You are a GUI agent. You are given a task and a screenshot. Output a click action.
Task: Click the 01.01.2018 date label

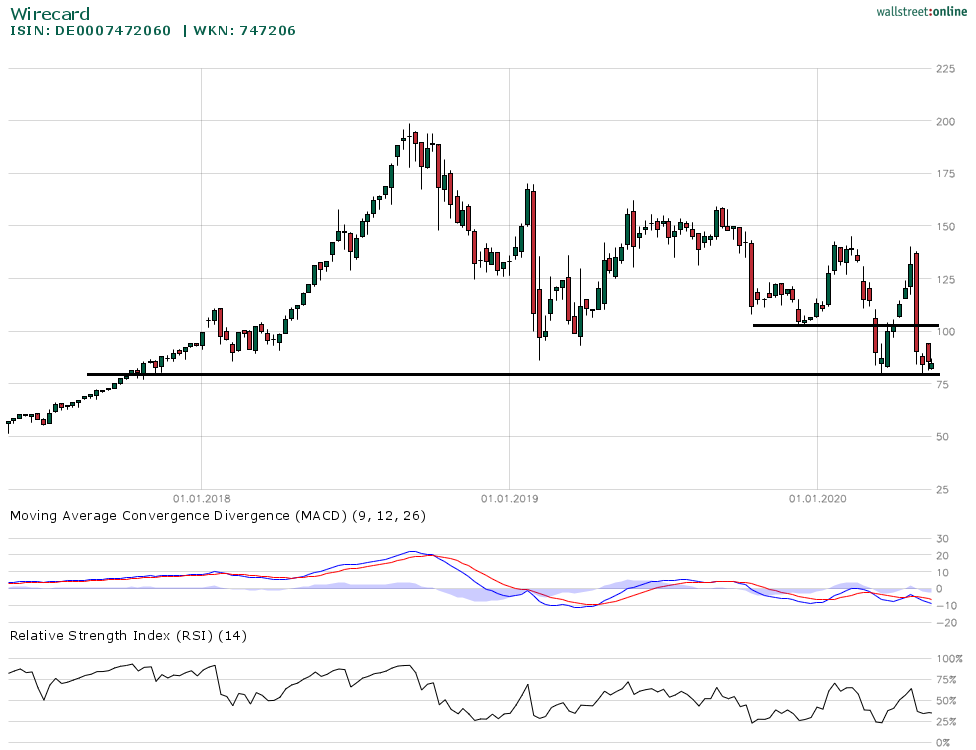click(x=202, y=499)
